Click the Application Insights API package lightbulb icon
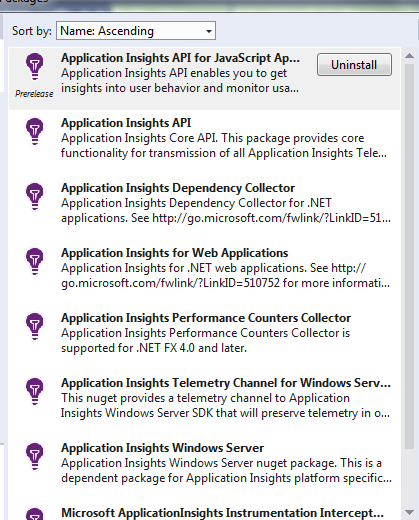 [35, 132]
